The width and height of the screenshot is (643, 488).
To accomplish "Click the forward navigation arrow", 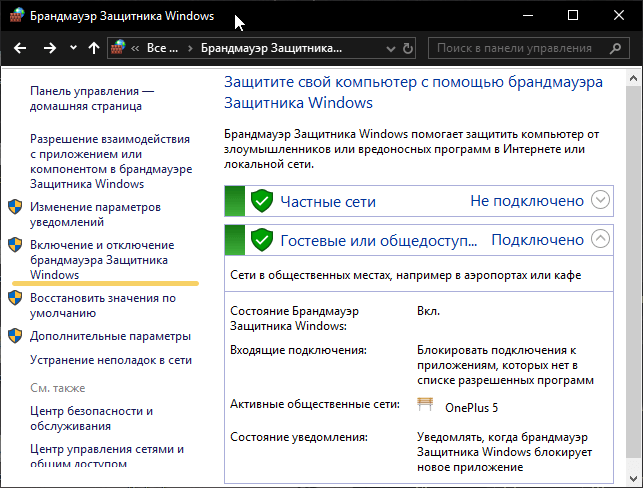I will tap(50, 48).
